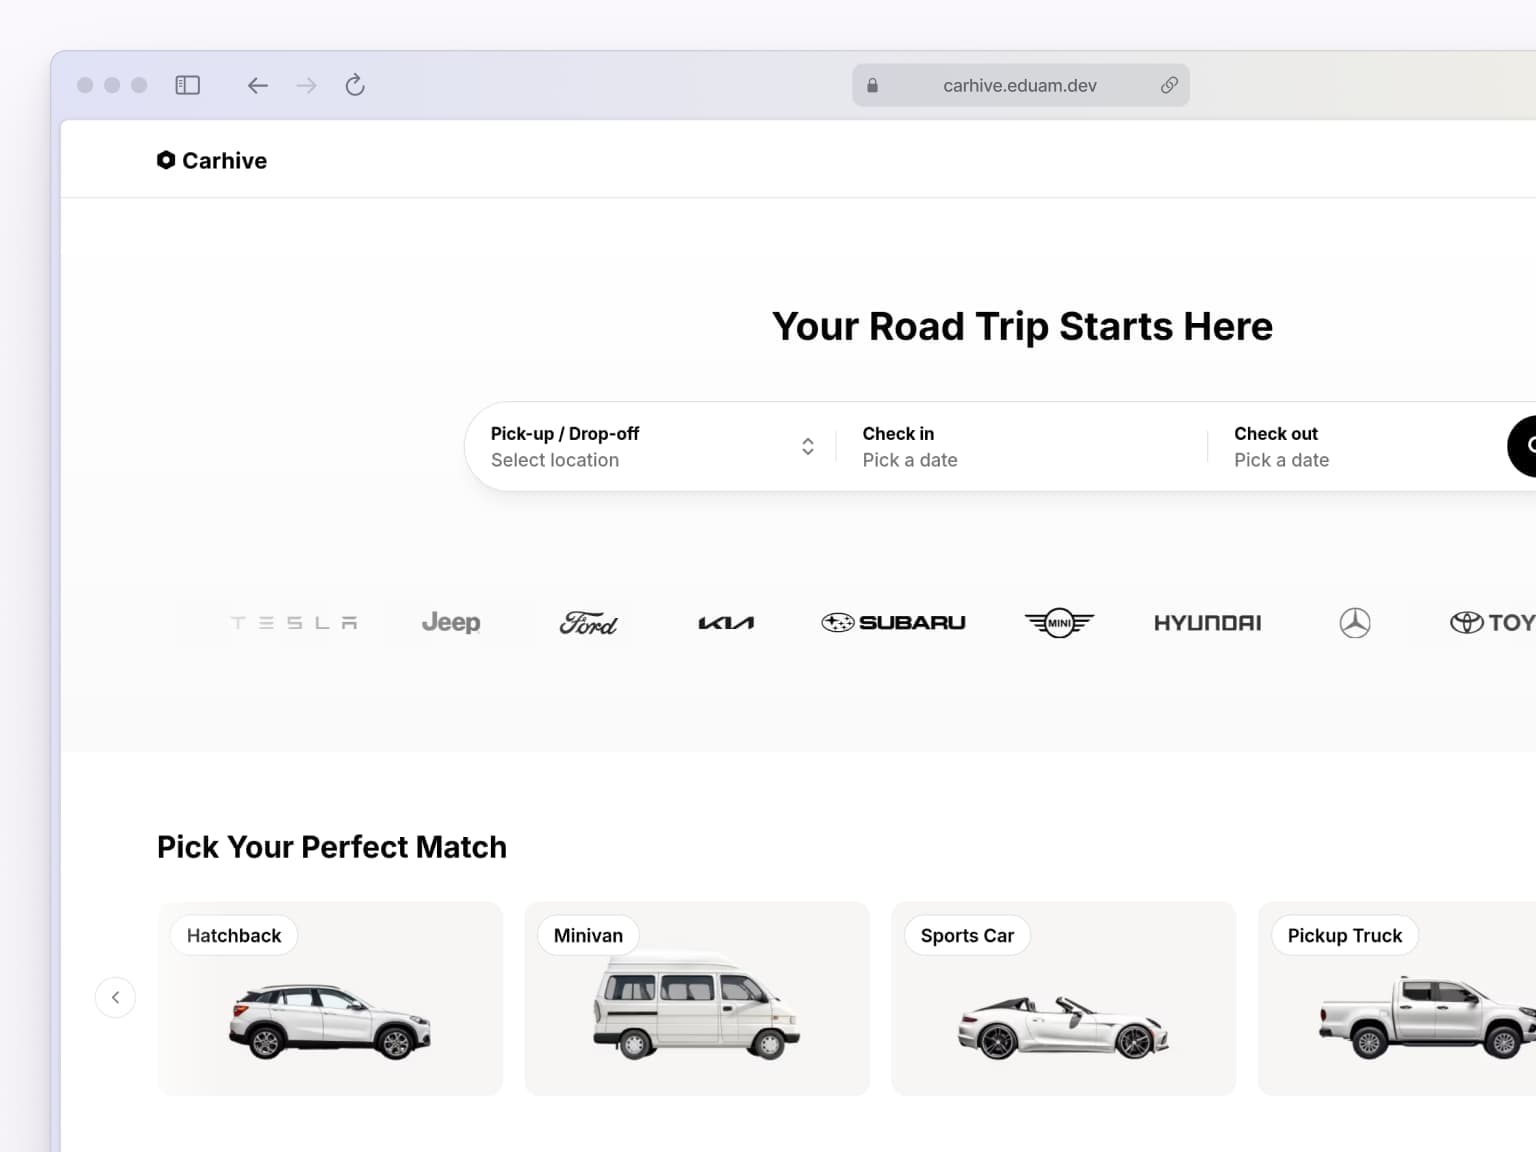Image resolution: width=1536 pixels, height=1152 pixels.
Task: Toggle the browser sidebar panel icon
Action: coord(187,85)
